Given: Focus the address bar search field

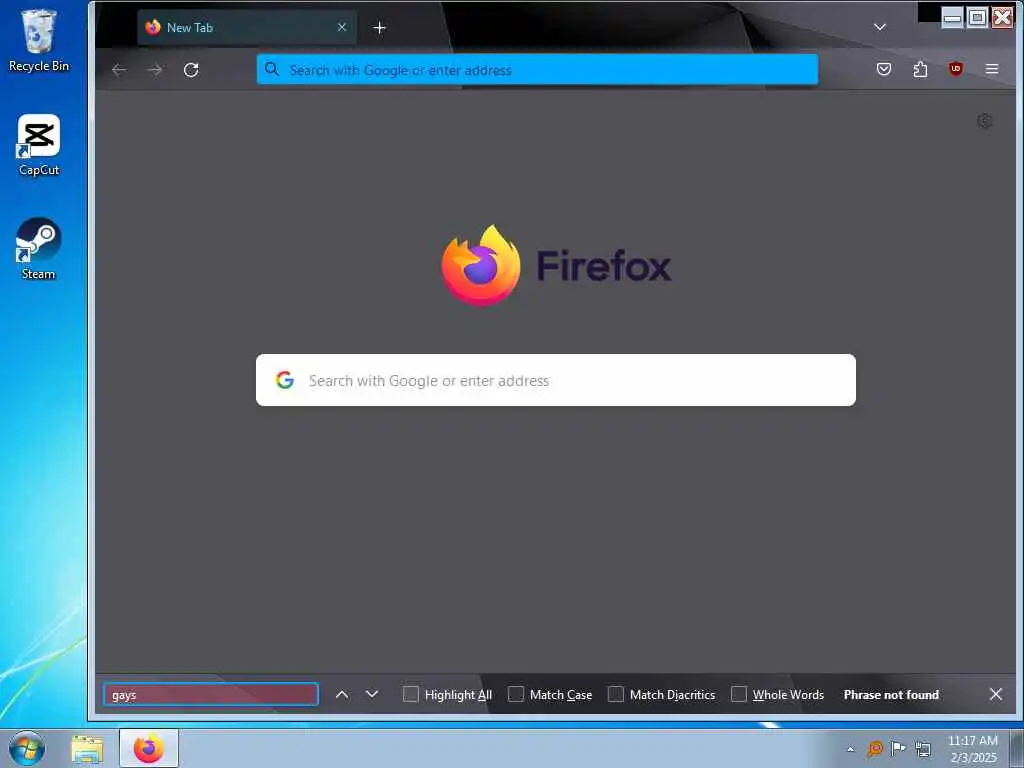Looking at the screenshot, I should point(537,70).
